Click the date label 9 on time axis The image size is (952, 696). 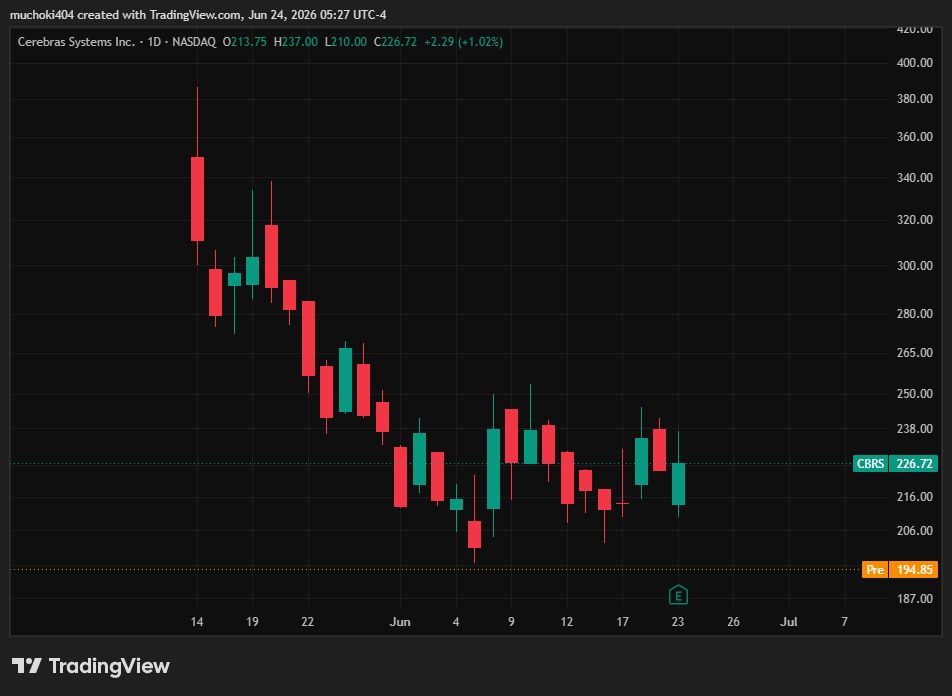[x=511, y=621]
